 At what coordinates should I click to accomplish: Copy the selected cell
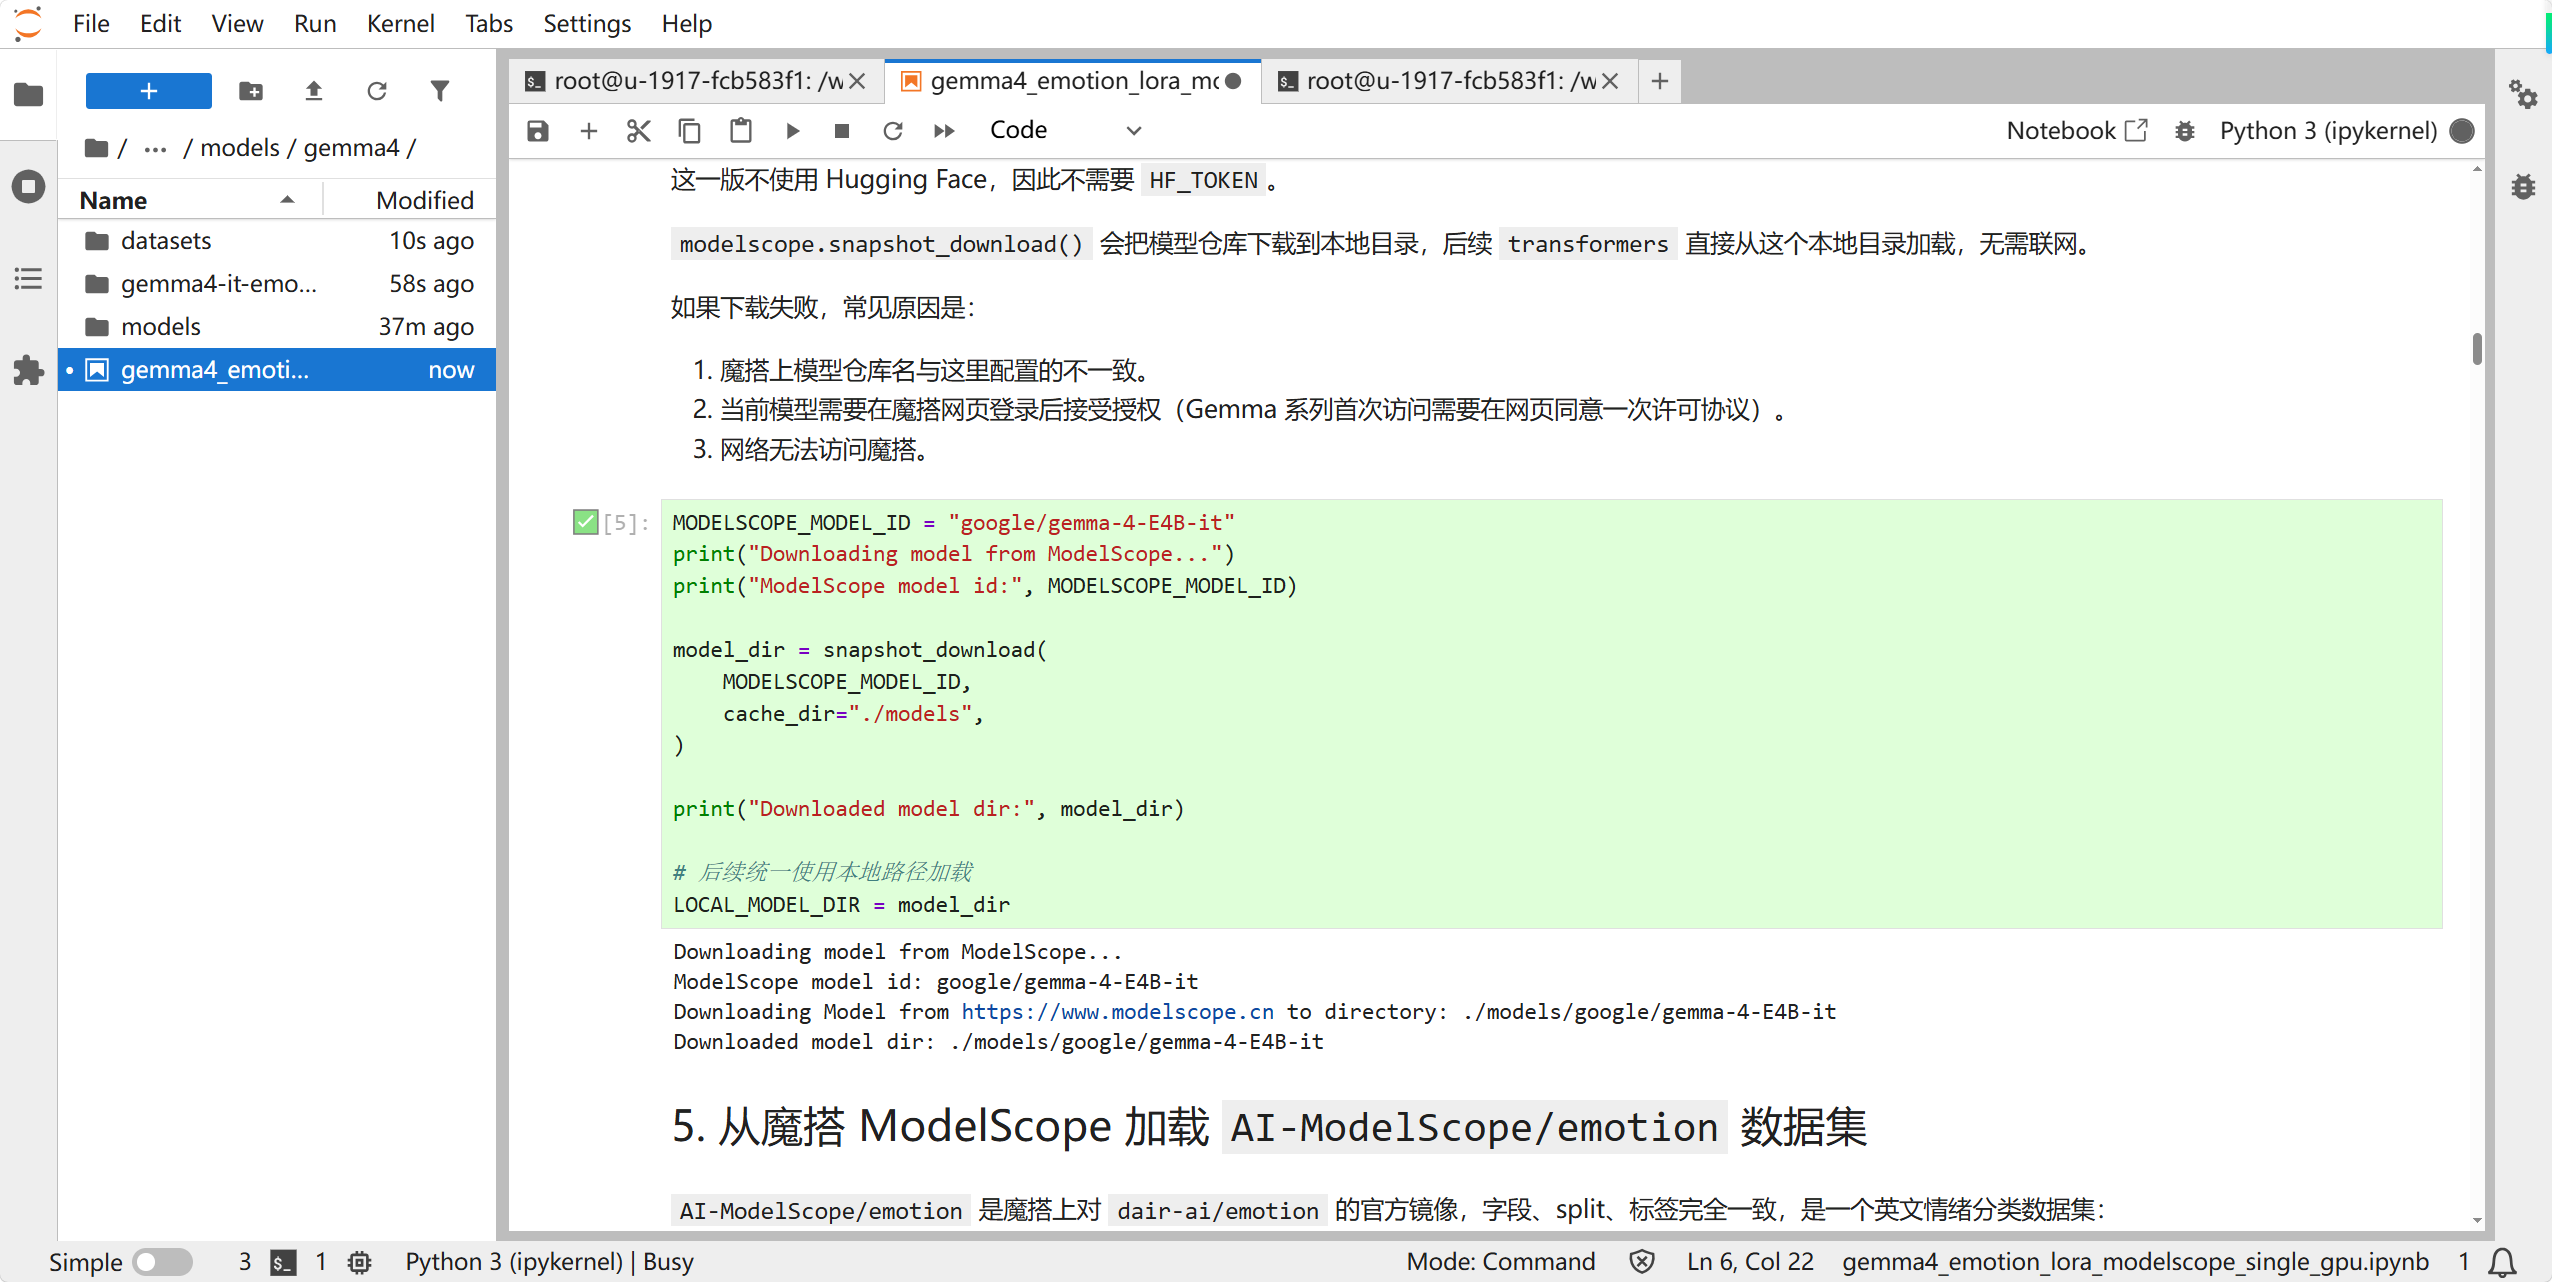tap(690, 131)
